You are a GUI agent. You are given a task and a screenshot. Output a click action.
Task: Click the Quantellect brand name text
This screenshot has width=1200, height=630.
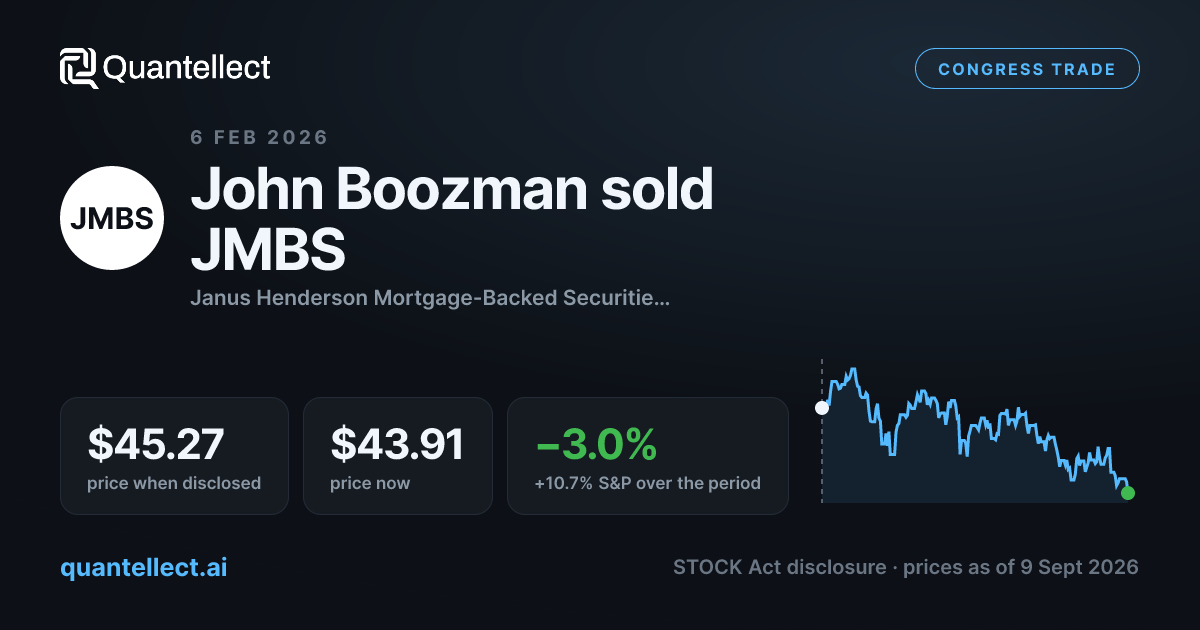pyautogui.click(x=187, y=68)
